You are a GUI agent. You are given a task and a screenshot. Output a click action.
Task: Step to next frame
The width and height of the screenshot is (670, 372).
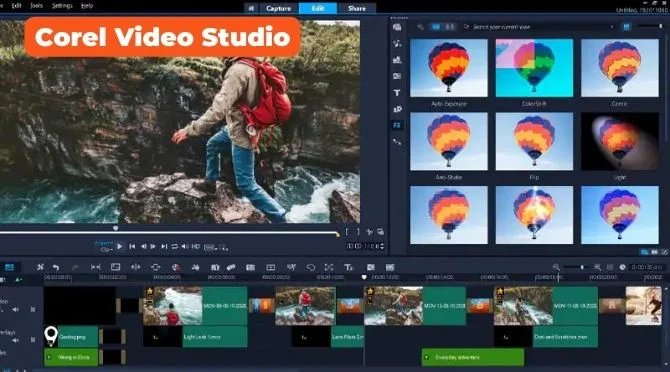pos(153,246)
